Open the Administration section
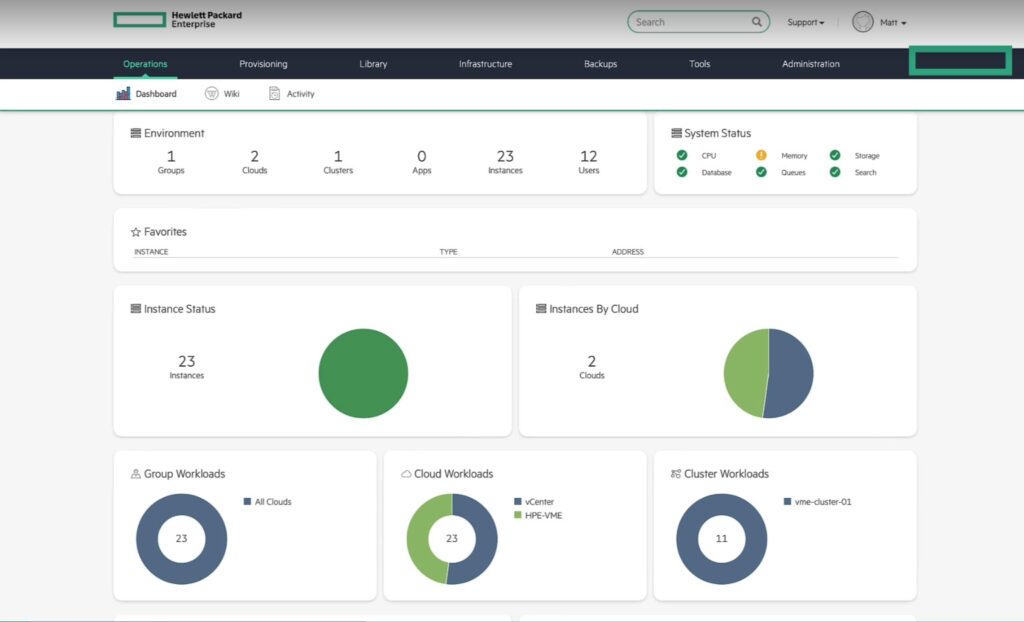This screenshot has width=1024, height=622. click(810, 63)
